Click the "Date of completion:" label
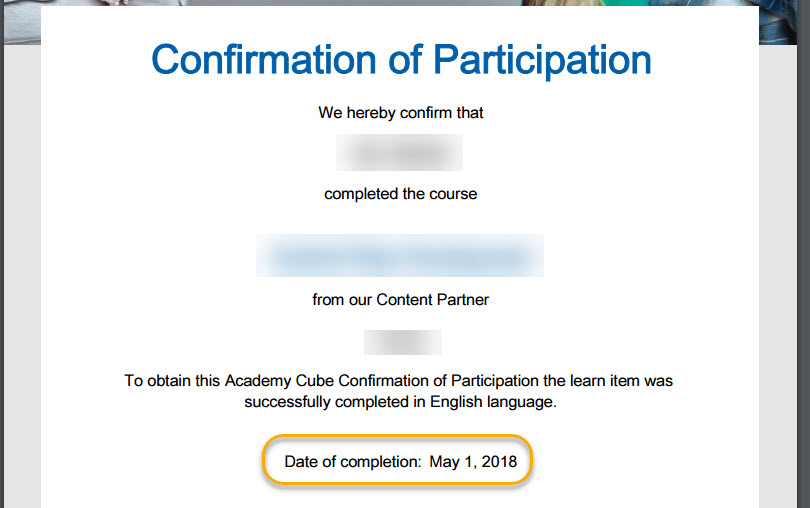 [x=353, y=461]
